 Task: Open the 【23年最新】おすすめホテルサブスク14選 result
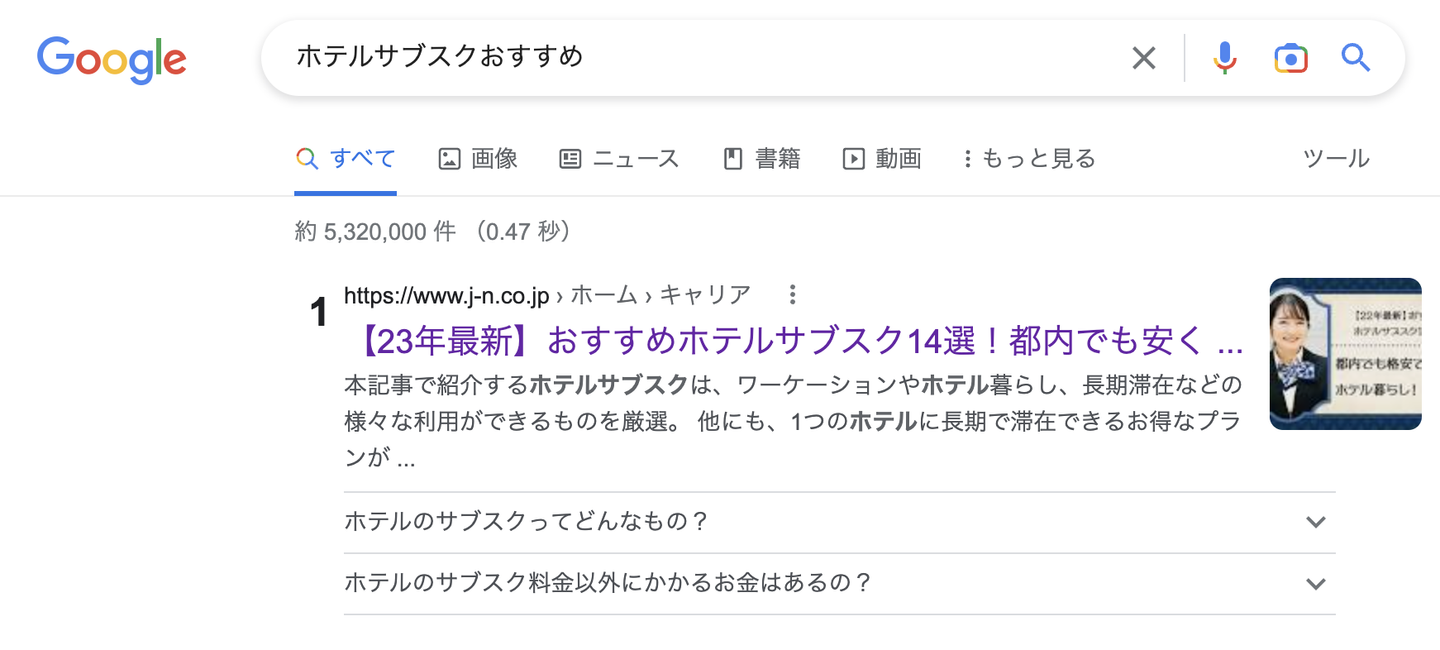click(x=798, y=342)
